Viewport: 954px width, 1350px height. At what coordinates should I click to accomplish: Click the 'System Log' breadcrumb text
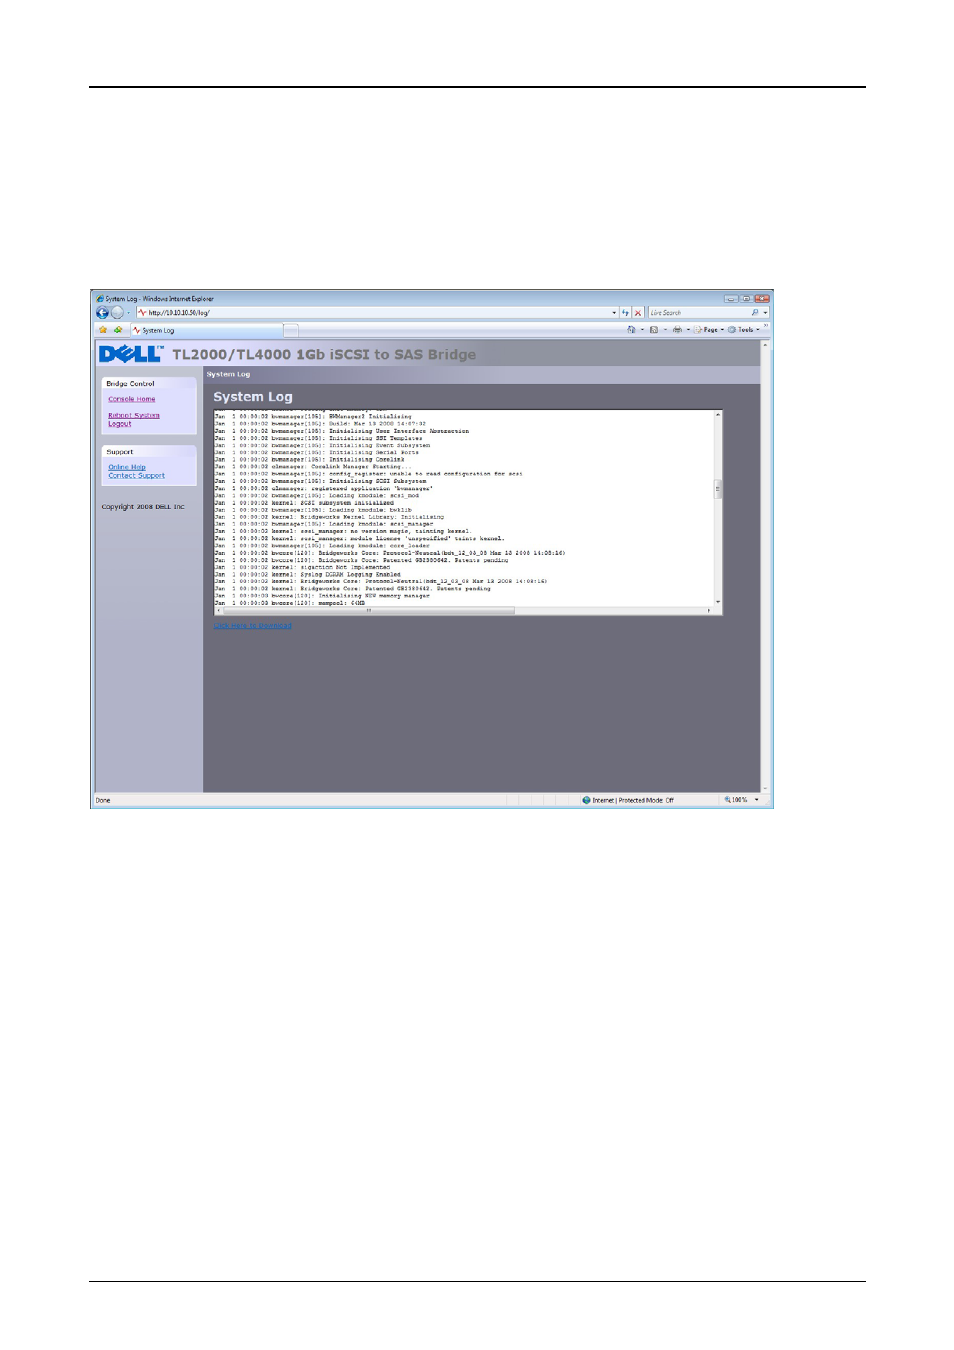tap(228, 375)
